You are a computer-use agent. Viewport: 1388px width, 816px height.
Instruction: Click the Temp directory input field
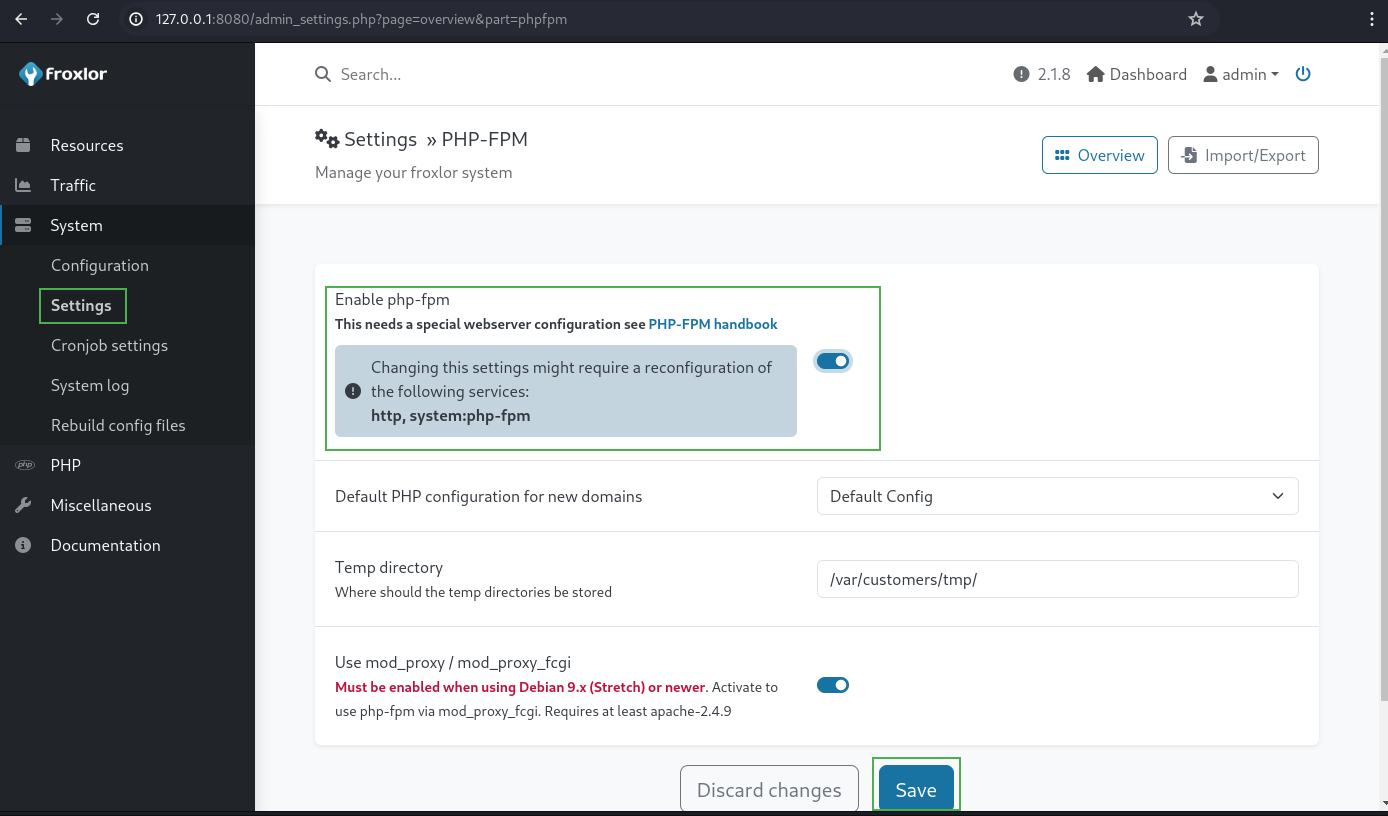[1057, 579]
